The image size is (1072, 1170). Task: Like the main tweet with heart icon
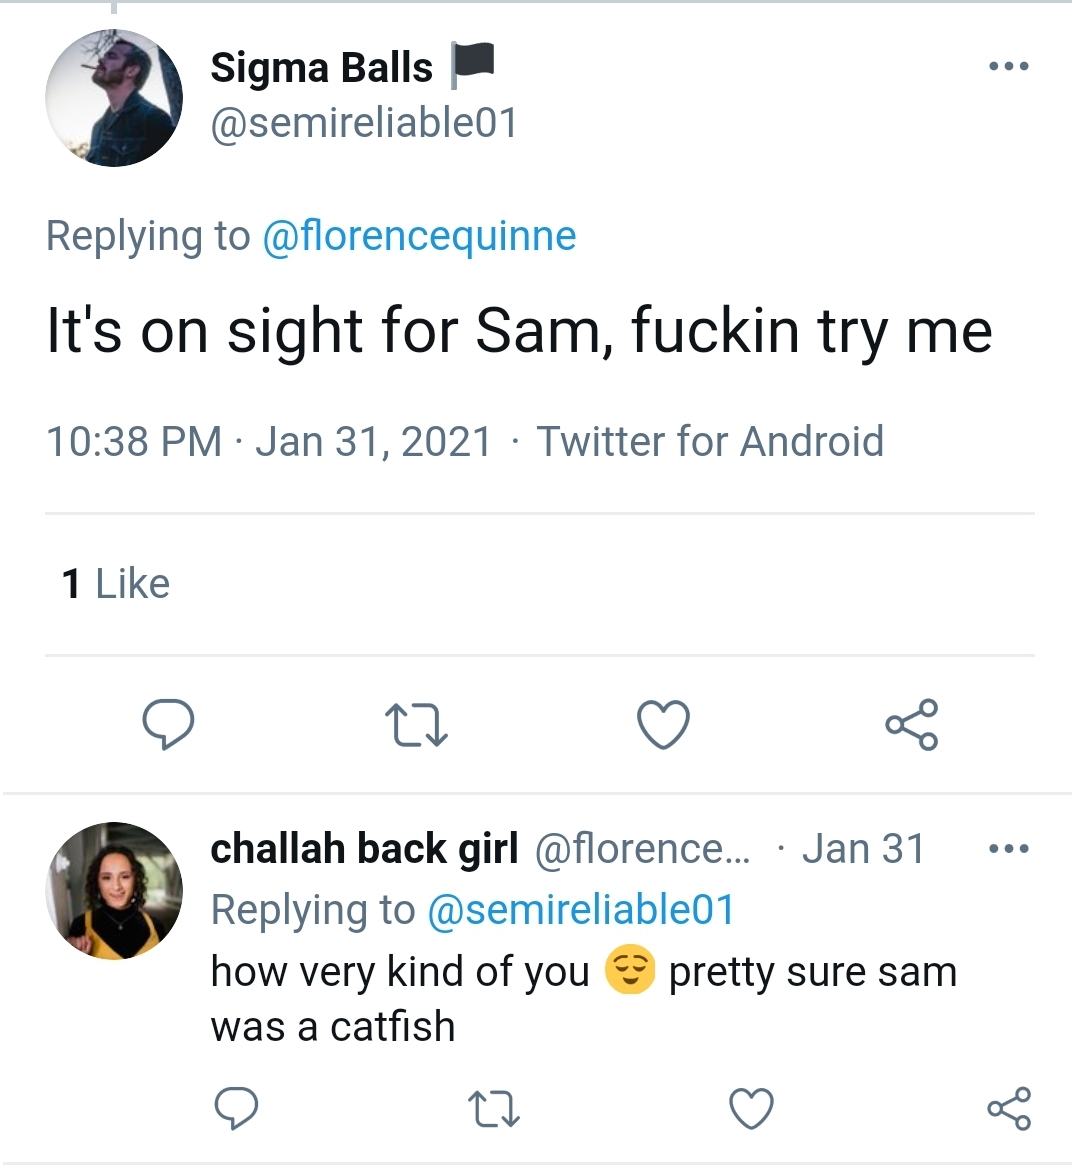pyautogui.click(x=663, y=725)
